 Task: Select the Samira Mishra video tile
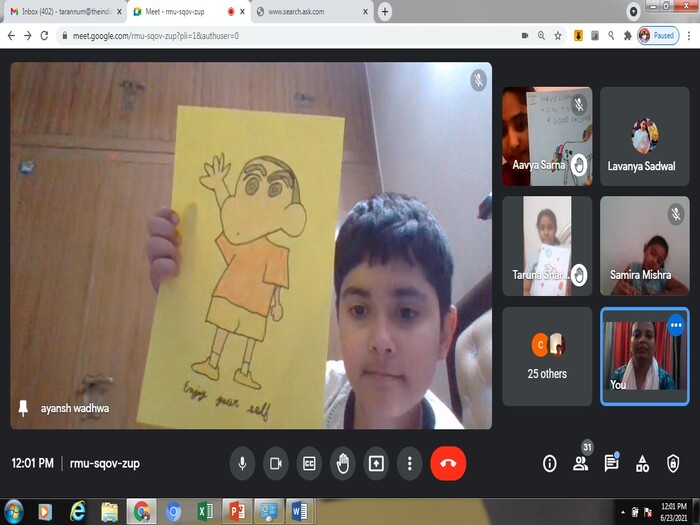[x=645, y=246]
